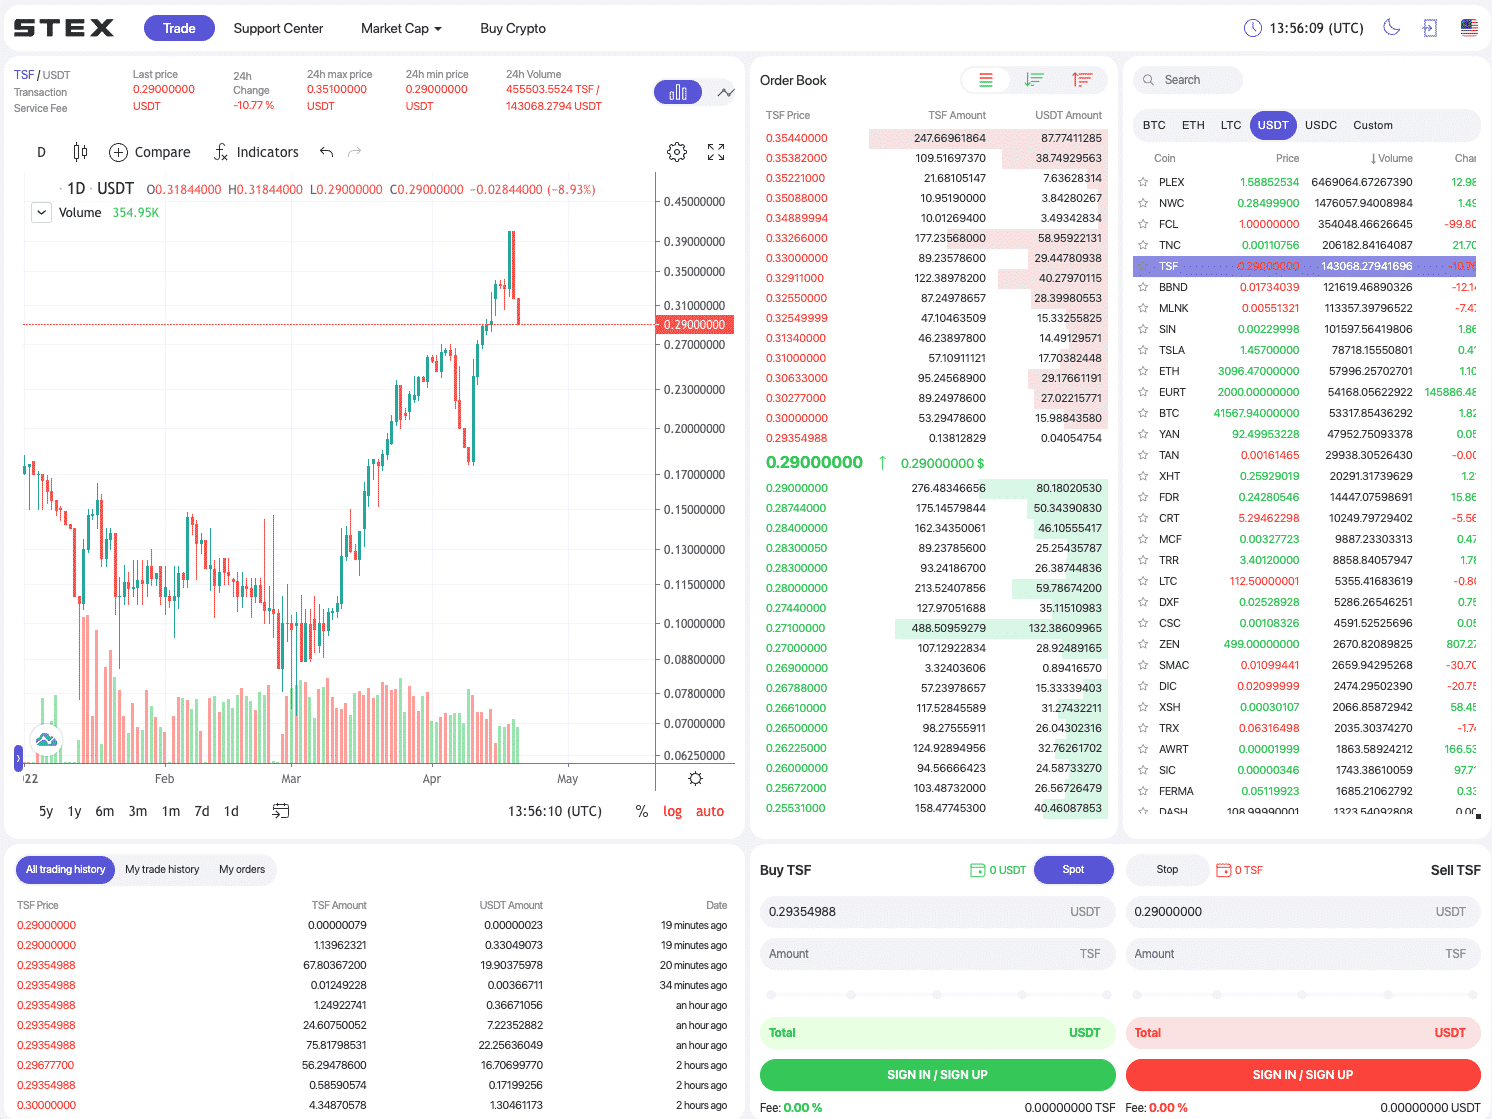Select the Stop order type button
This screenshot has width=1492, height=1119.
1167,870
